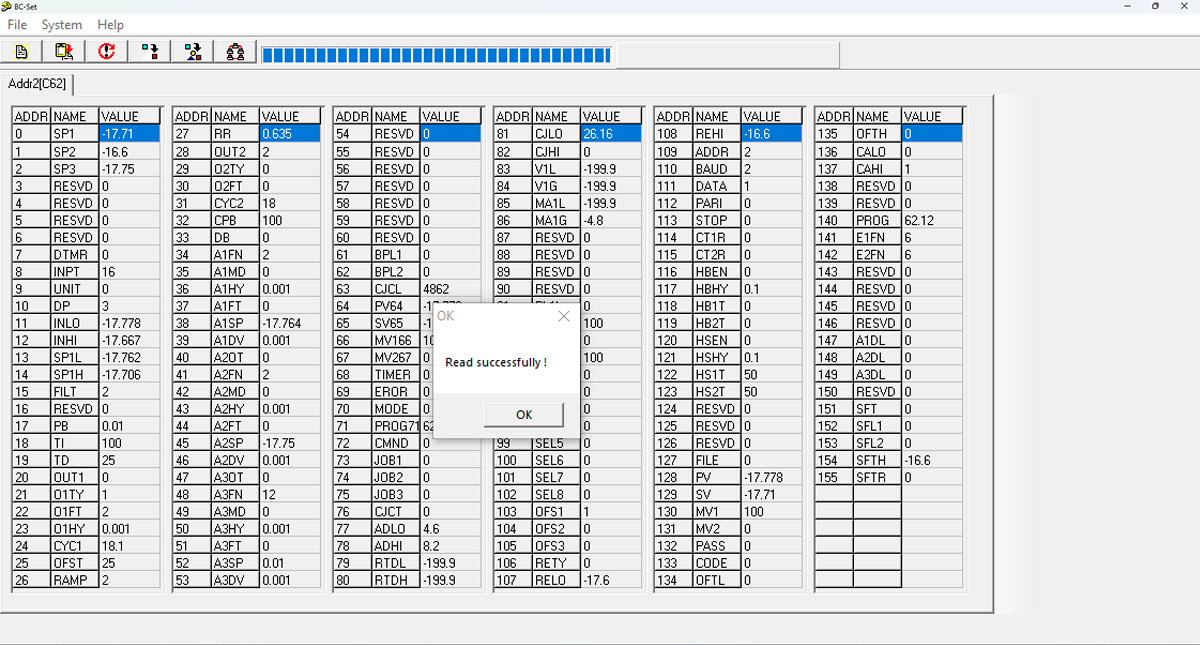Select the Addr2[C62] tab
The width and height of the screenshot is (1200, 645).
tap(36, 83)
